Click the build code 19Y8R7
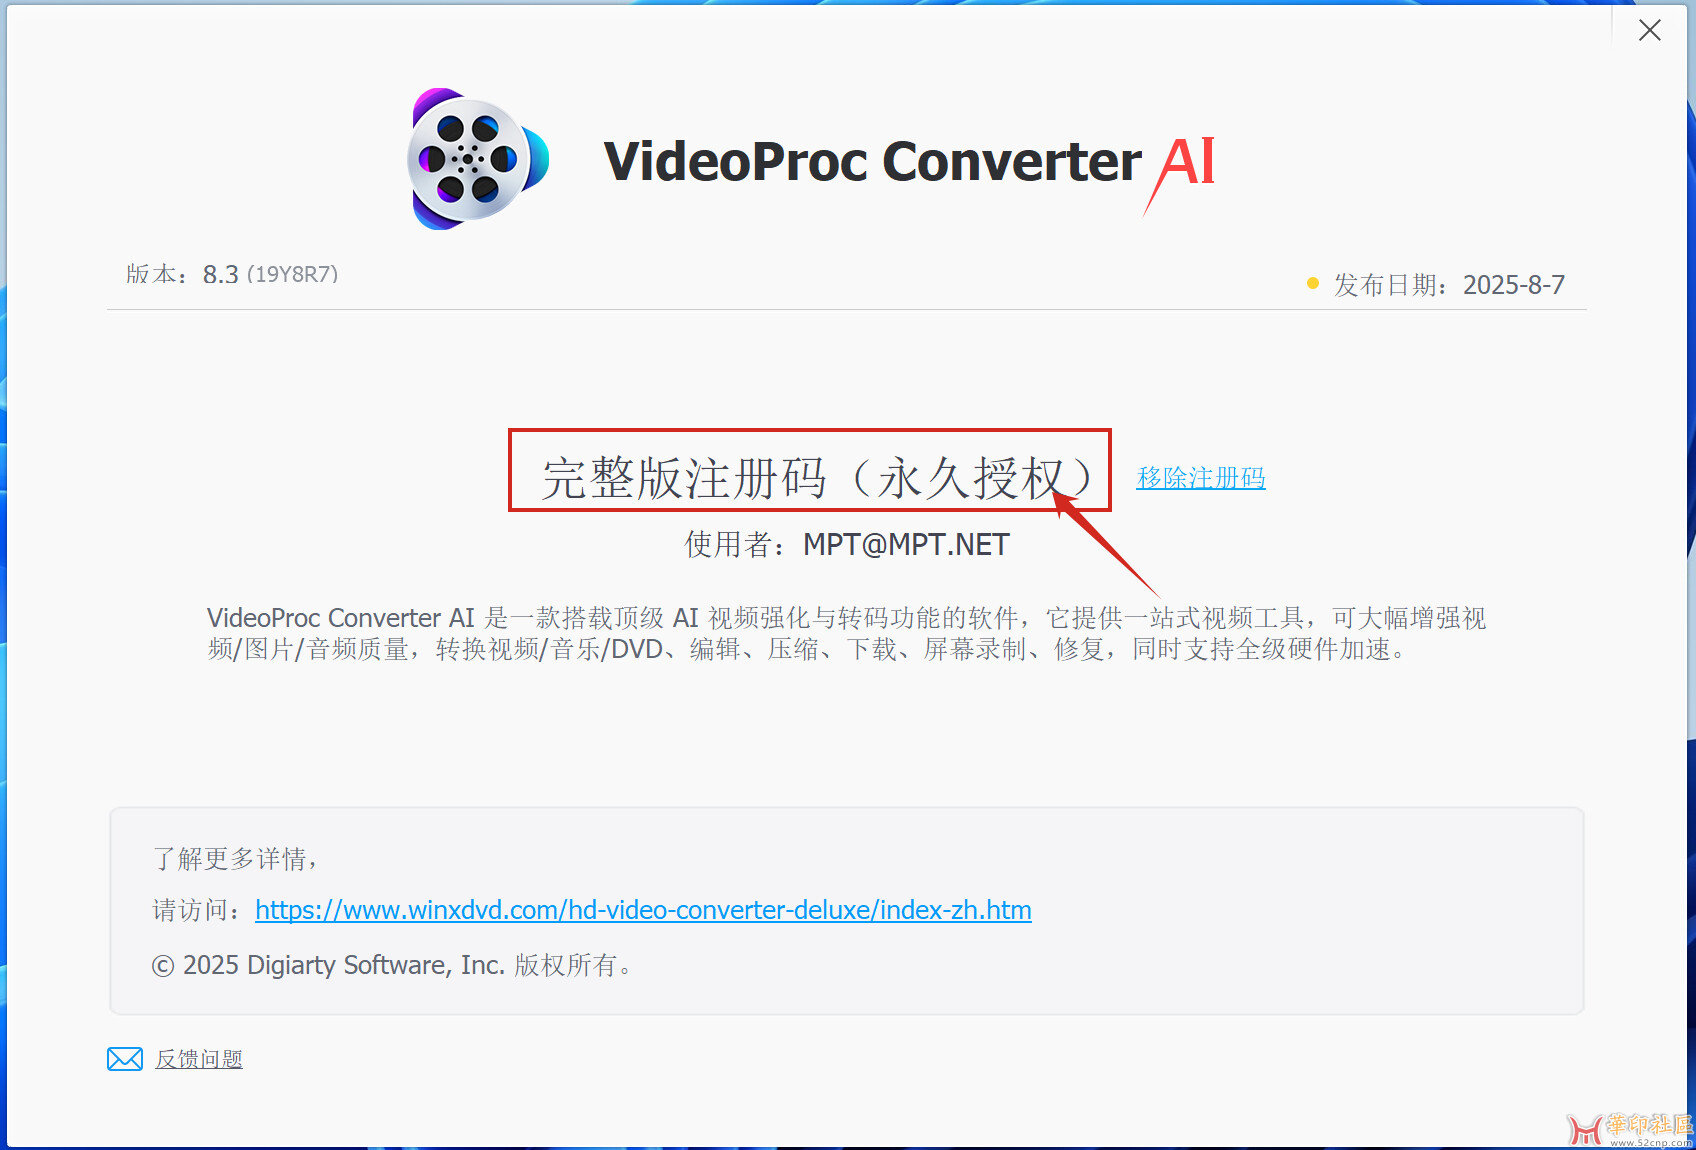The width and height of the screenshot is (1696, 1150). point(293,274)
